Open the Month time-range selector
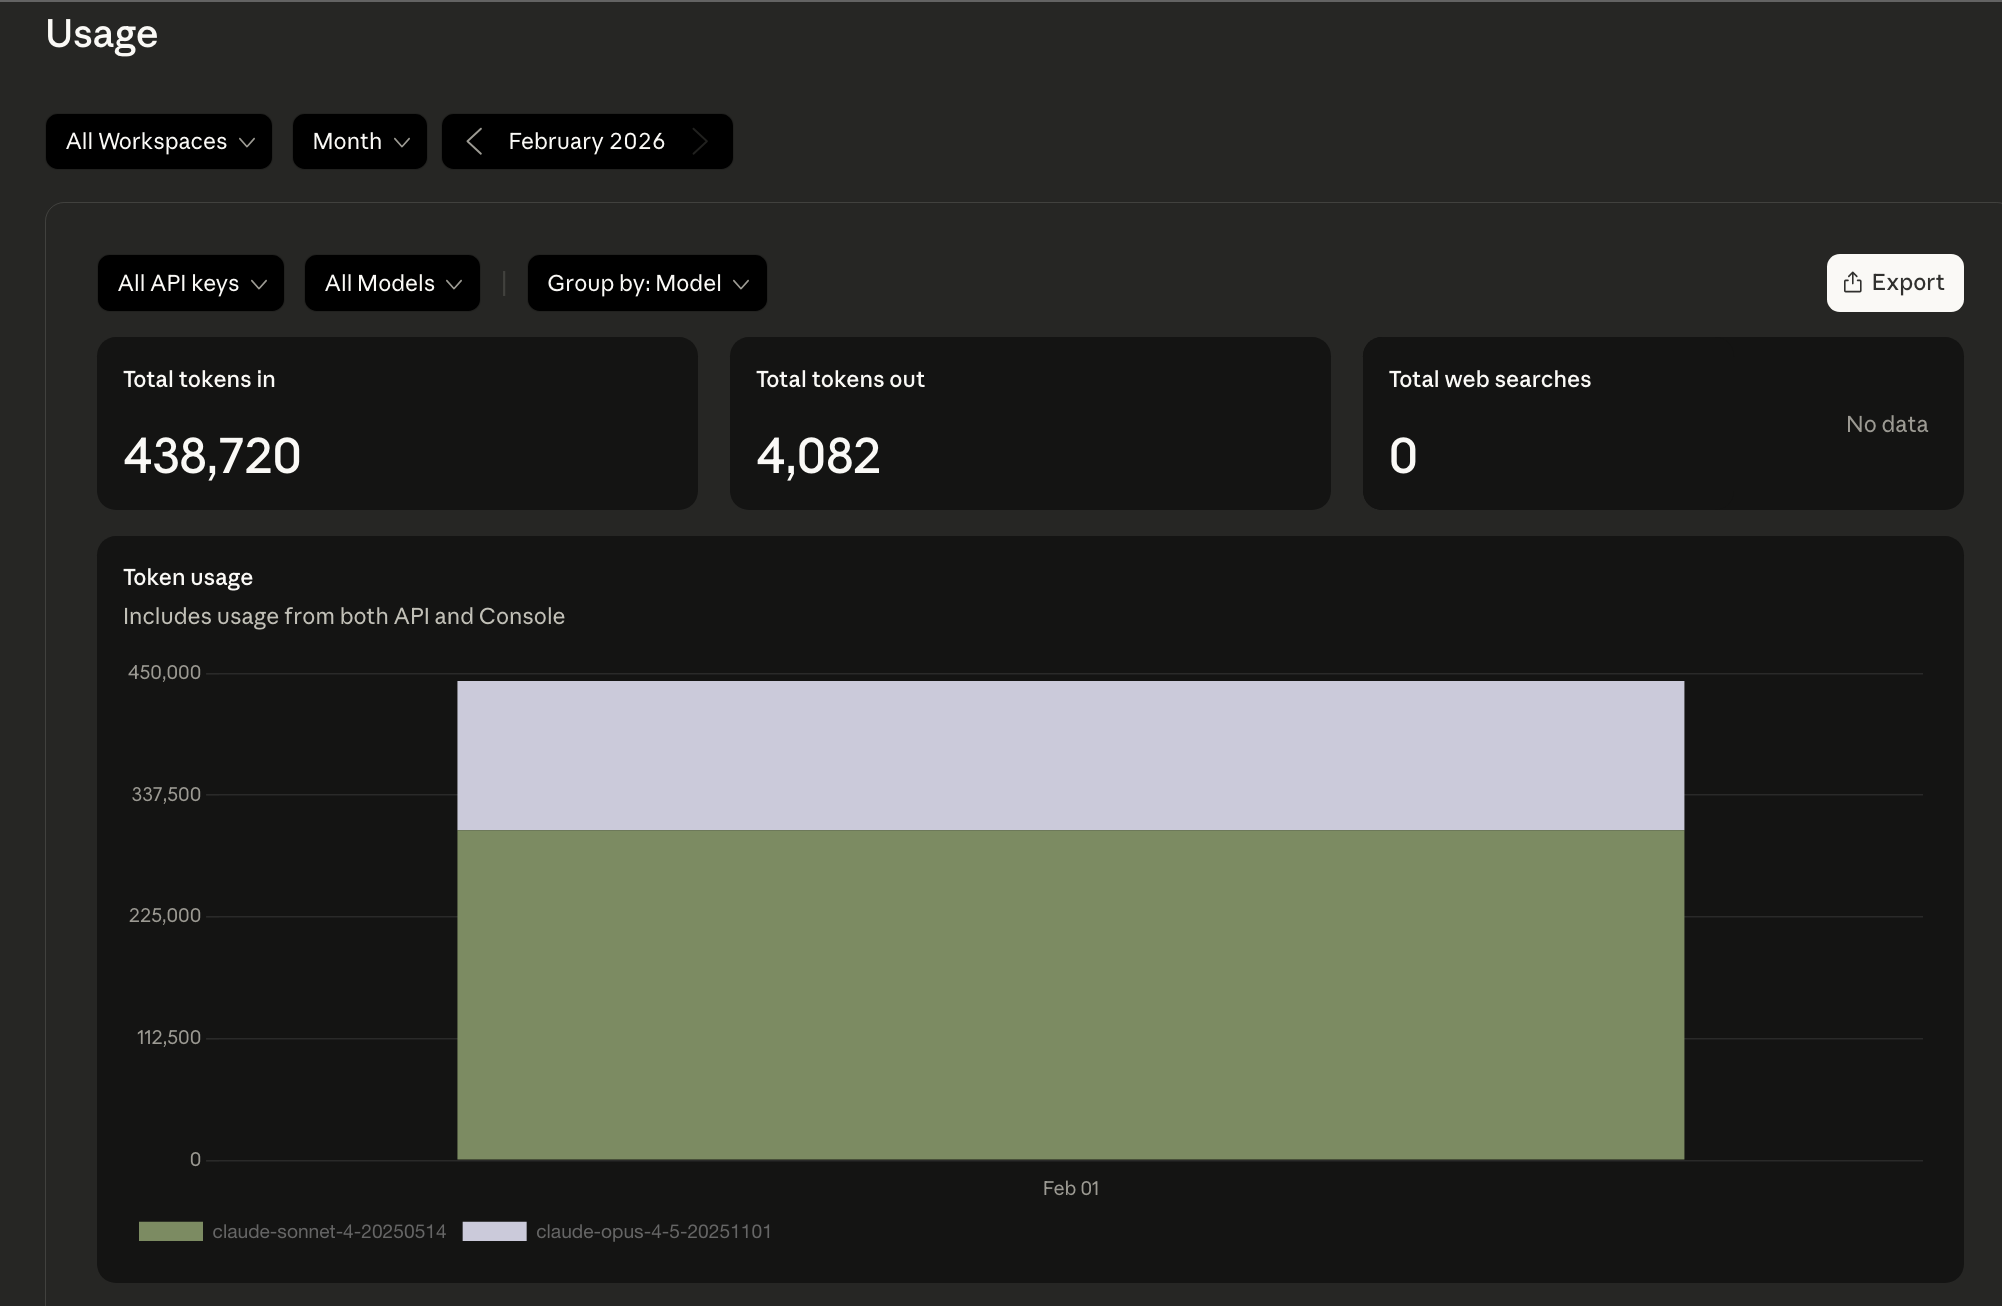Screen dimensions: 2002x1306 358,141
